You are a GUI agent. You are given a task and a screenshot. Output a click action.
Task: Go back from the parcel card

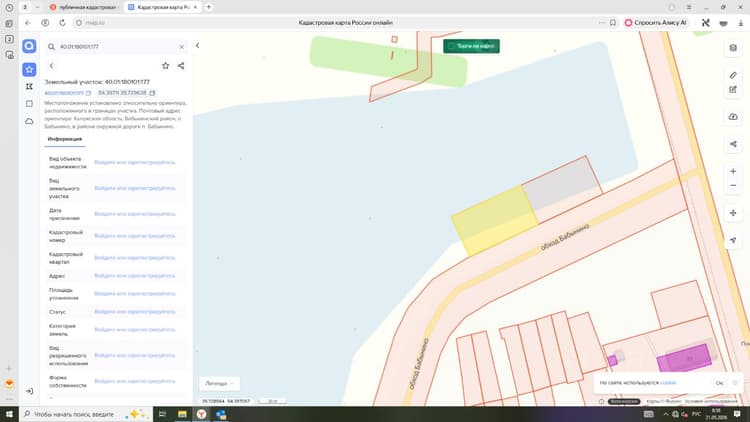point(52,66)
